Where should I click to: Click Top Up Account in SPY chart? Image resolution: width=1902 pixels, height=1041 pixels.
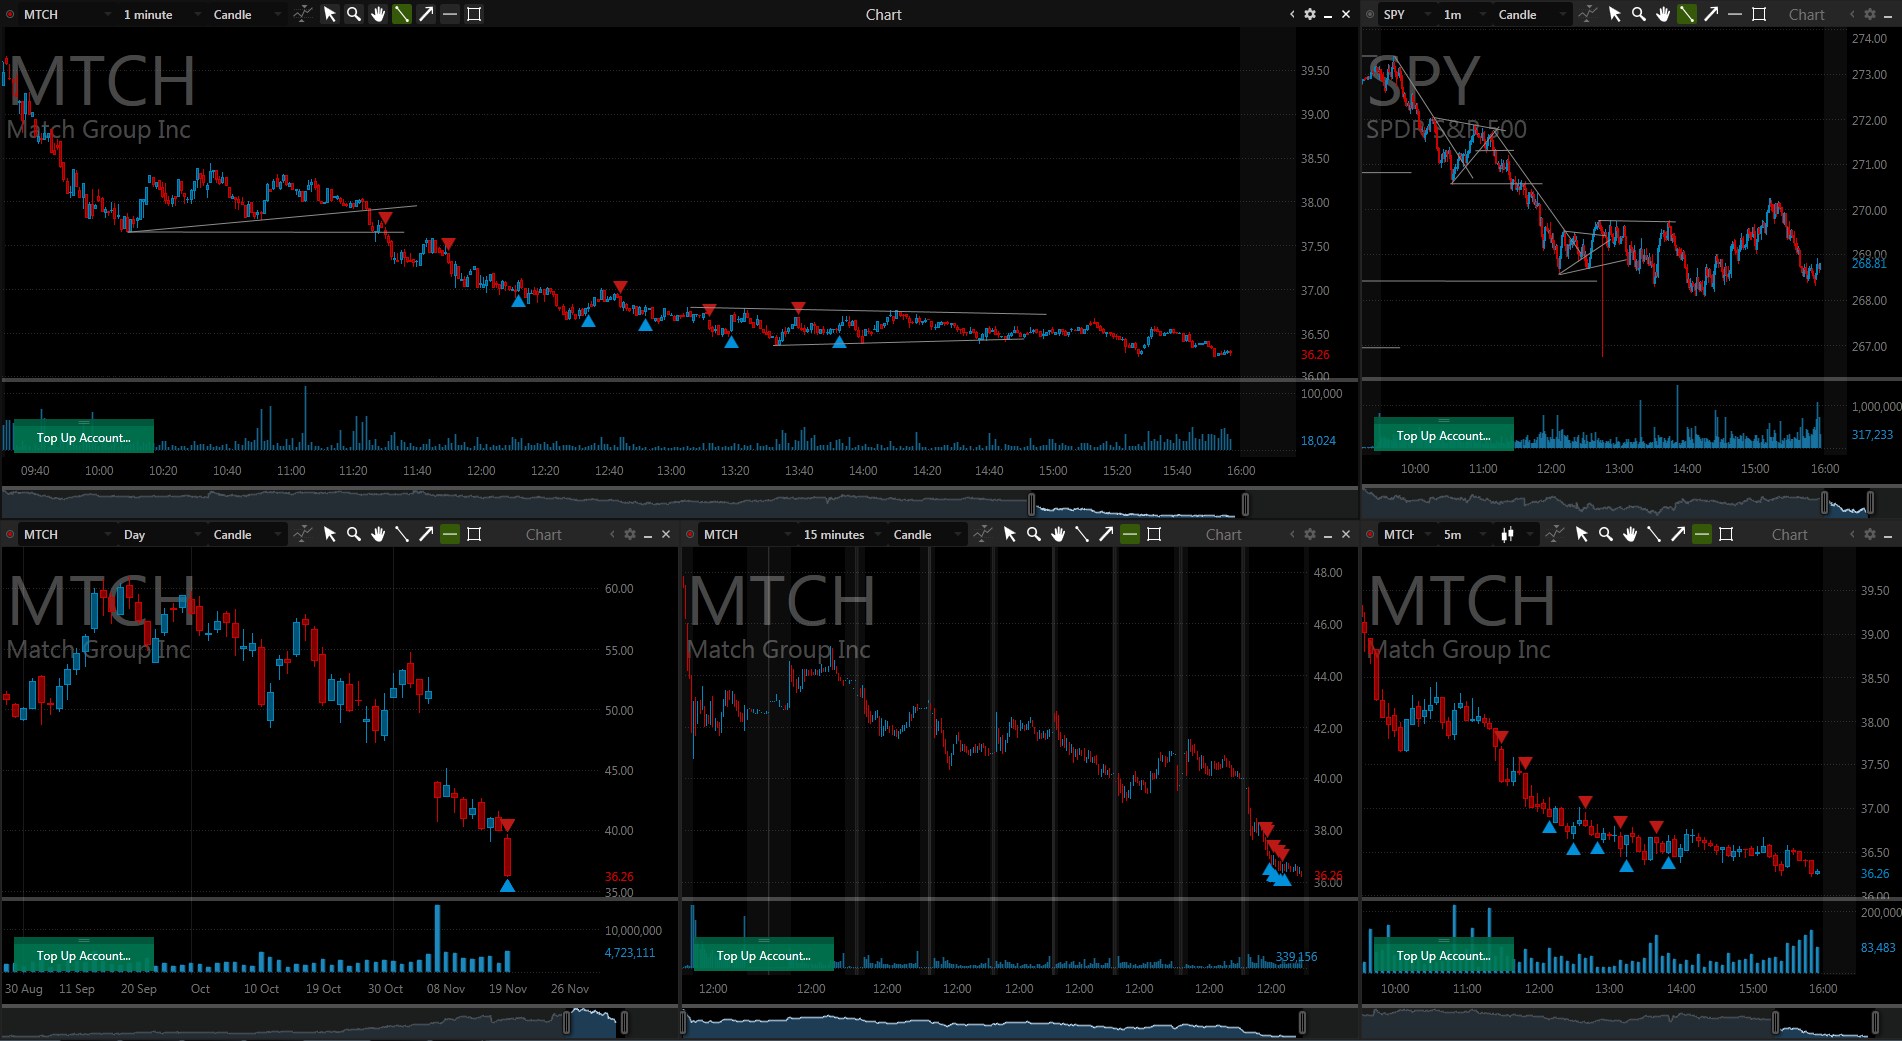[x=1444, y=435]
